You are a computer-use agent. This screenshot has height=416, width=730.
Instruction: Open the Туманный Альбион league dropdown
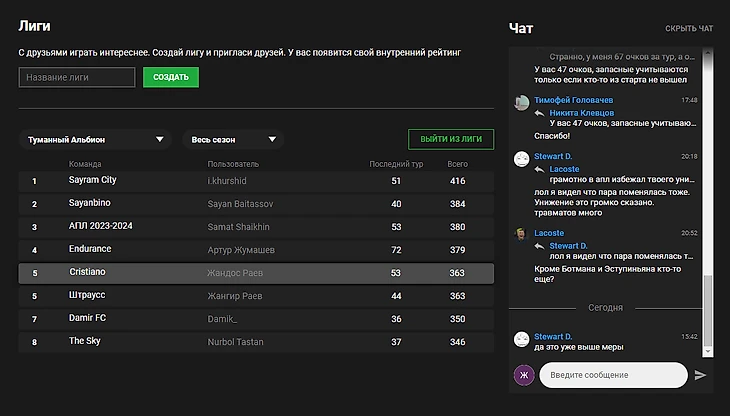pos(94,140)
